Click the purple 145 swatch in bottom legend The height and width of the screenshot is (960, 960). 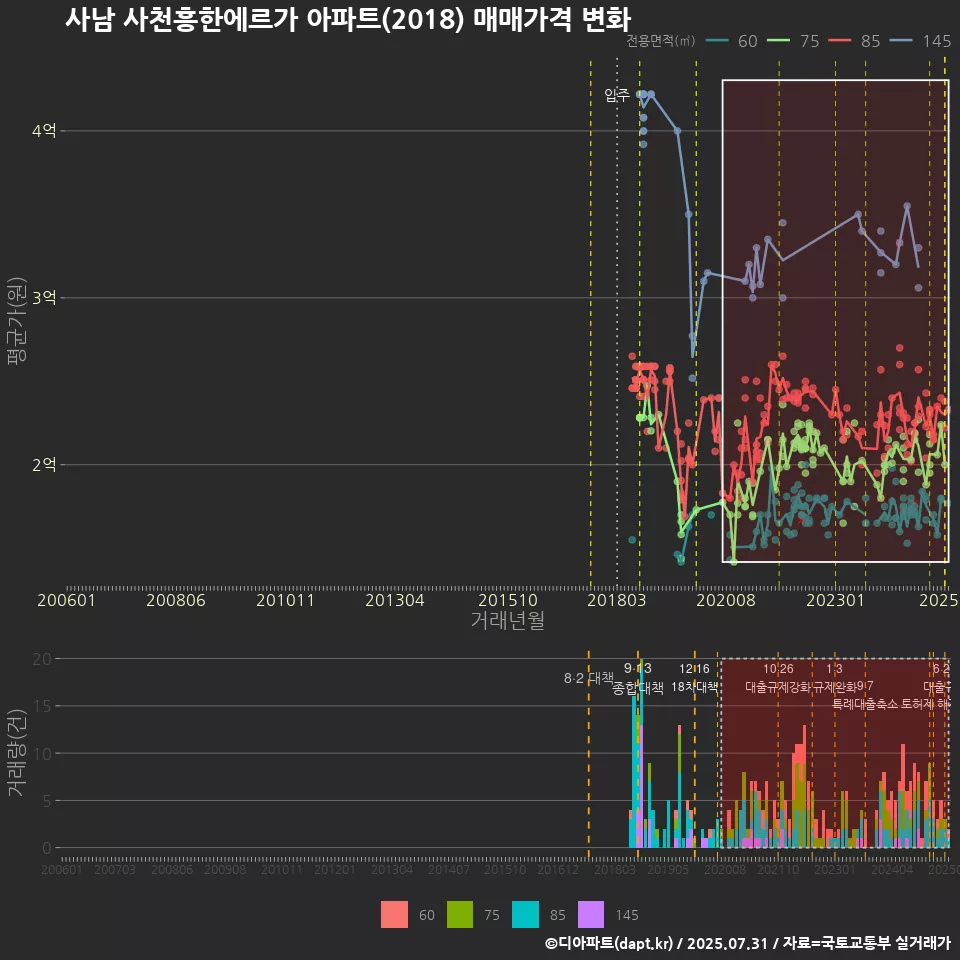click(590, 914)
